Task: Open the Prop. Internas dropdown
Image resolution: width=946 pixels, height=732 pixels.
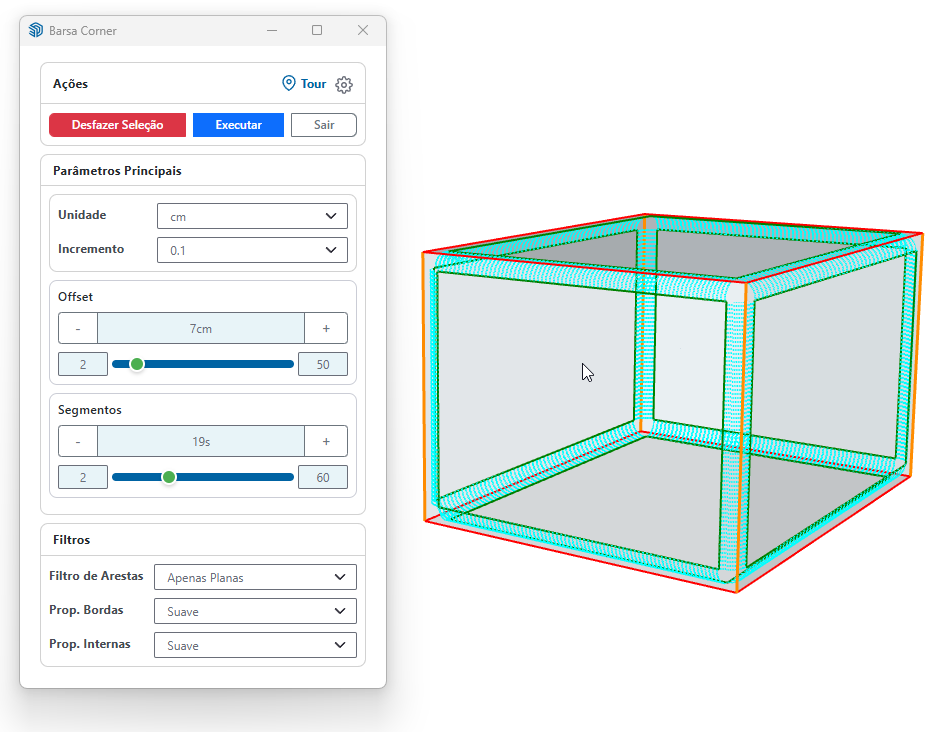Action: (255, 645)
